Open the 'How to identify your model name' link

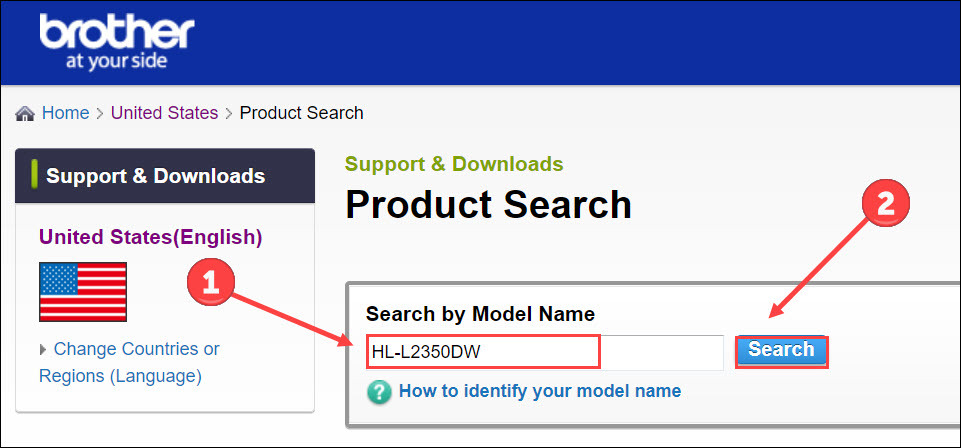(x=540, y=391)
